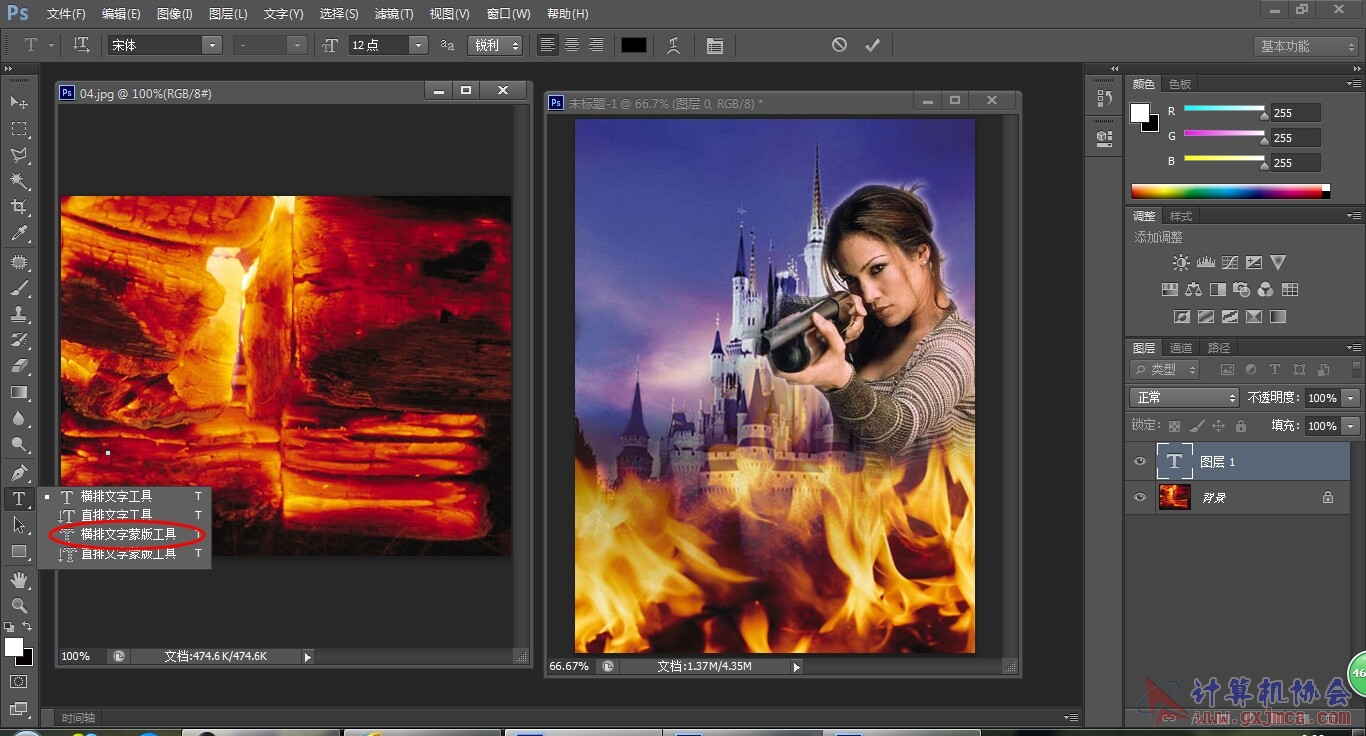Select the Eraser tool
This screenshot has width=1366, height=736.
[x=19, y=366]
